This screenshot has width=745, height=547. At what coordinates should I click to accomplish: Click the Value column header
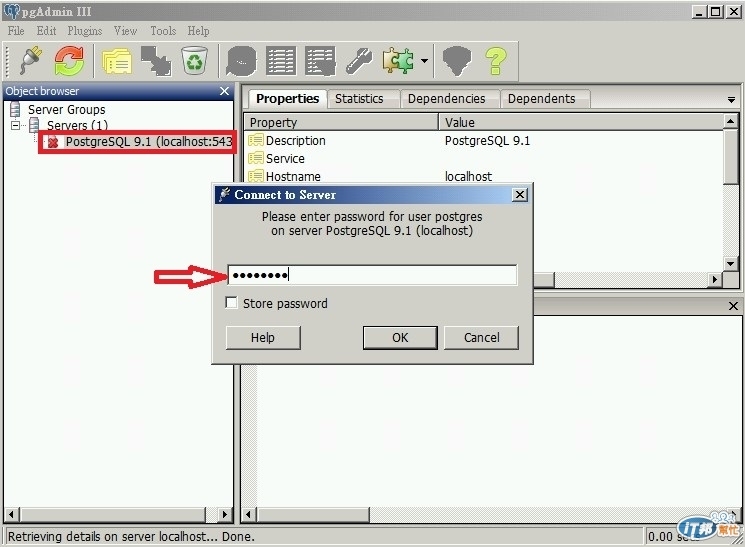pos(581,122)
